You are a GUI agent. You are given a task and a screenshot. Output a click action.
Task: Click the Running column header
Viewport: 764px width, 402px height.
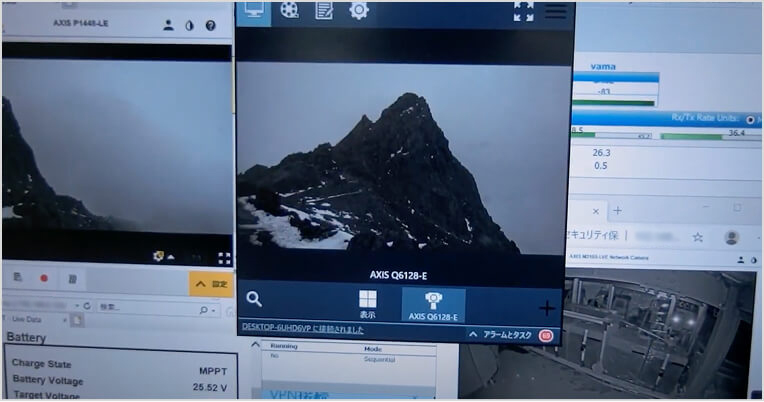click(x=284, y=346)
